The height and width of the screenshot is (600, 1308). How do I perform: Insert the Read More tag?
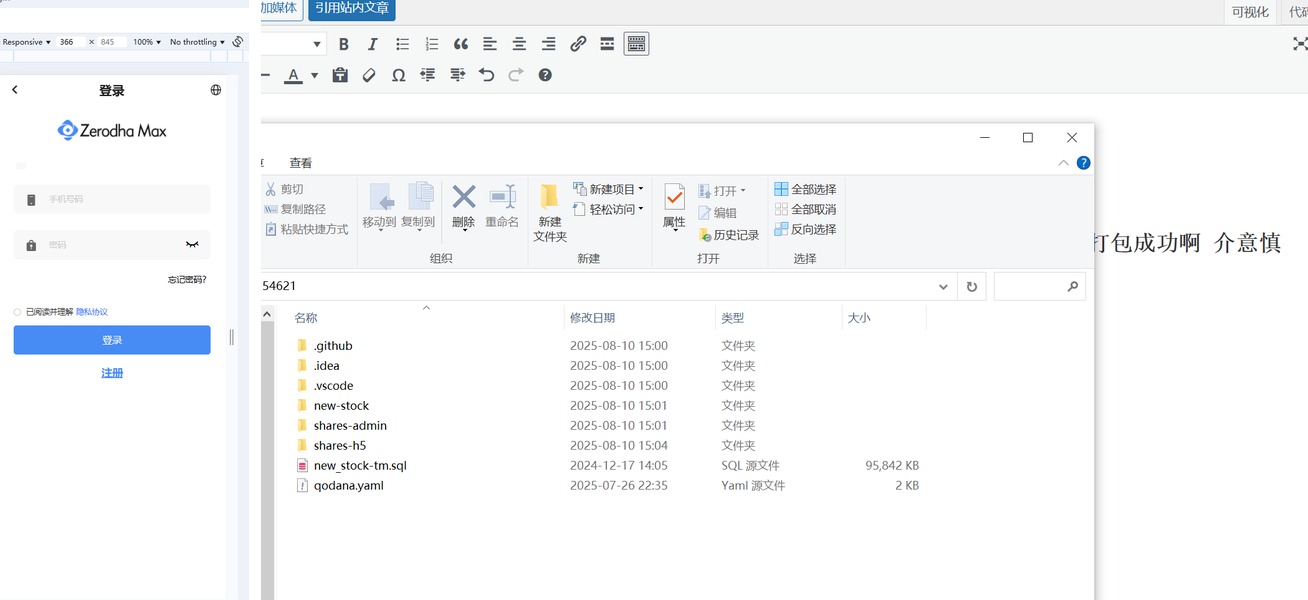coord(607,44)
